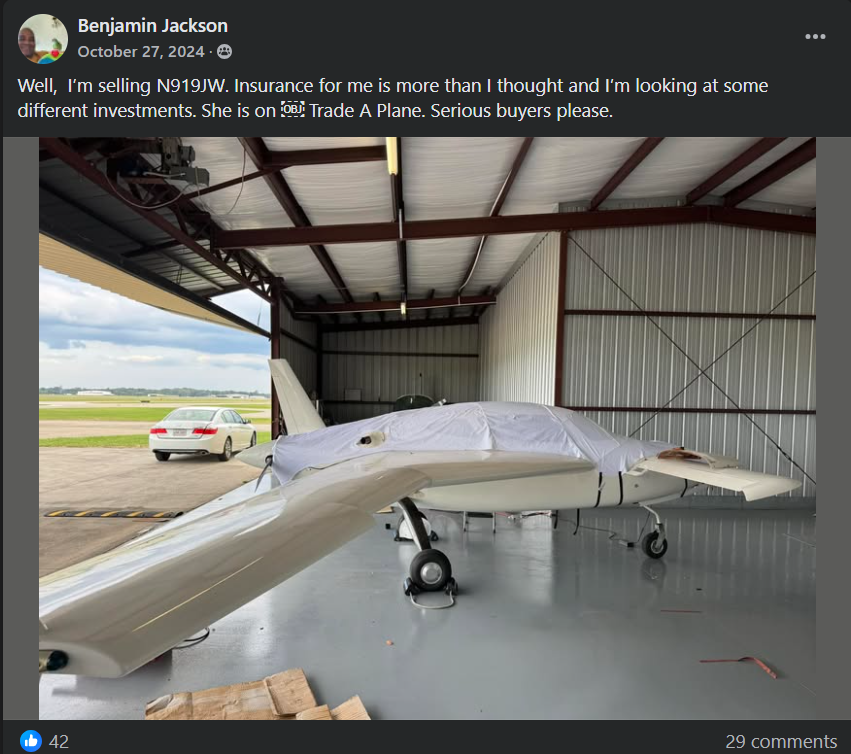Screen dimensions: 851x754
Task: Click the white cover draped over the airplane
Action: tap(467, 434)
